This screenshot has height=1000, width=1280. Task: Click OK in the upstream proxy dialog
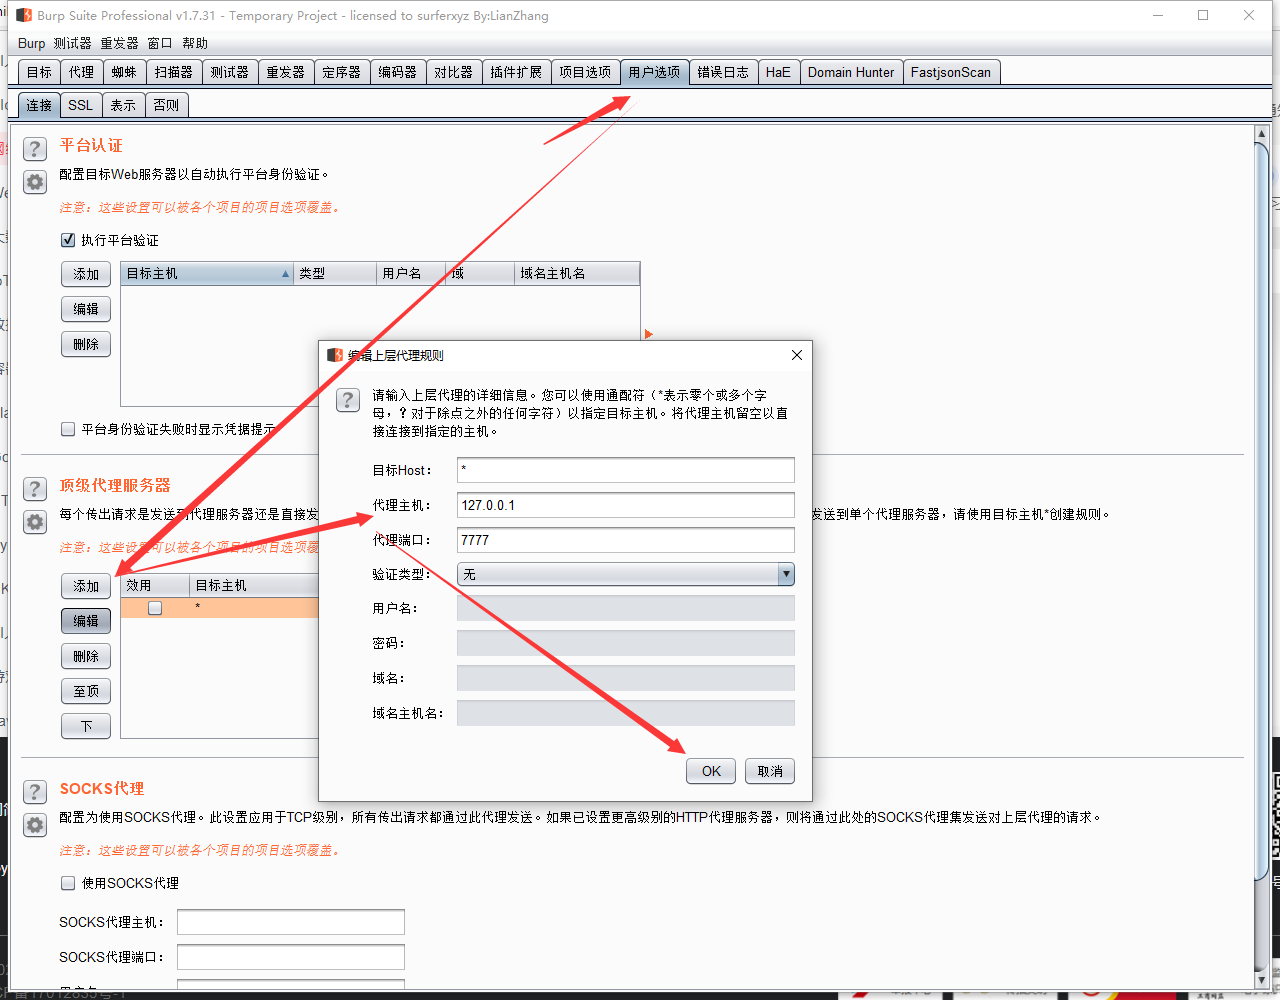coord(711,771)
